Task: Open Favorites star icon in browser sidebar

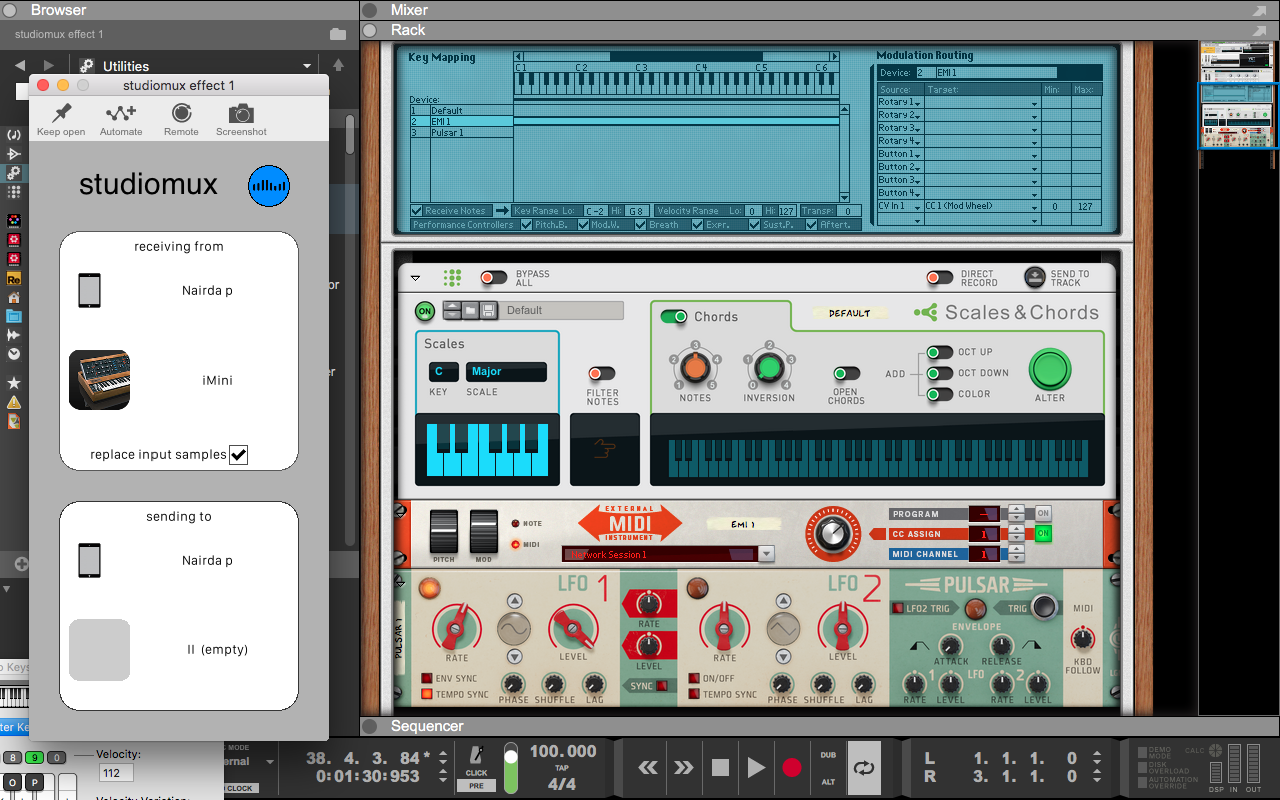Action: click(x=14, y=383)
